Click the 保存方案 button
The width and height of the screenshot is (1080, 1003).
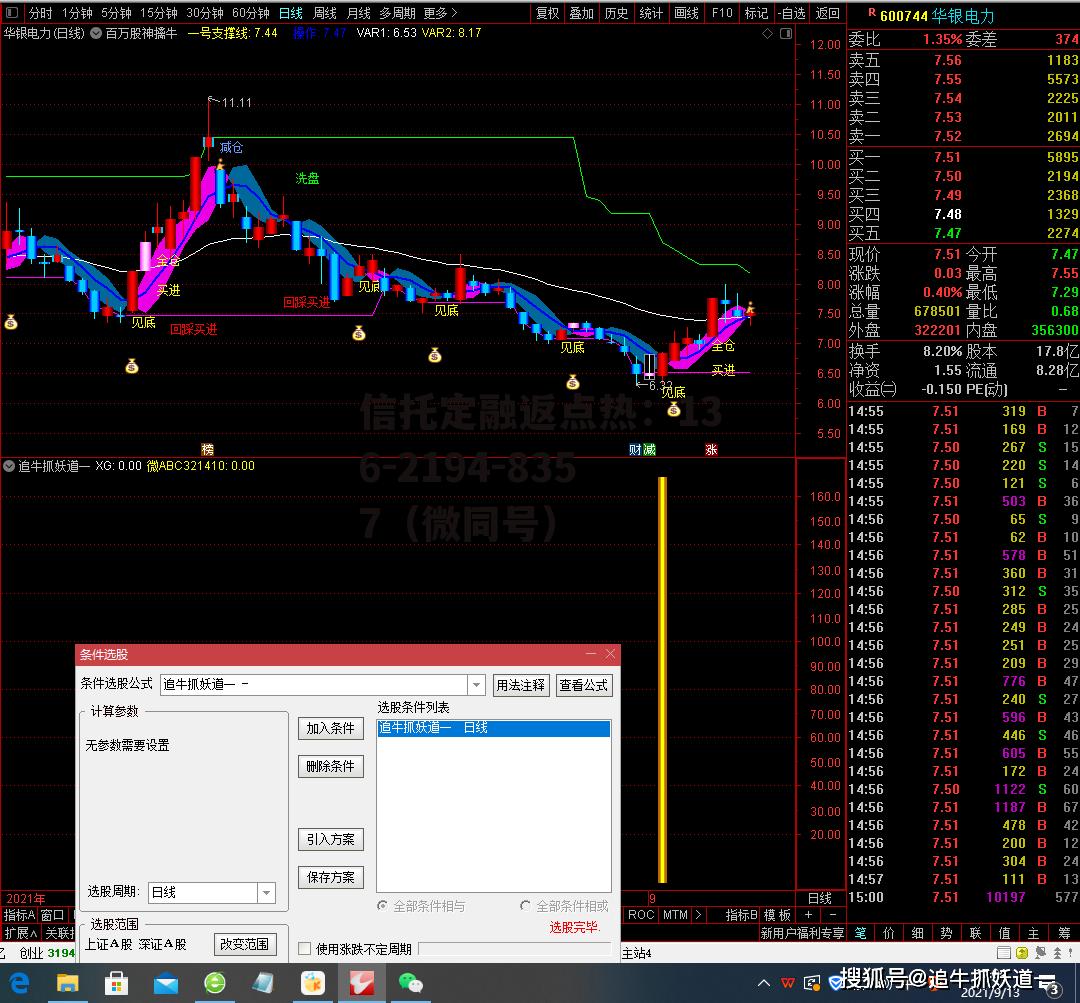(331, 877)
